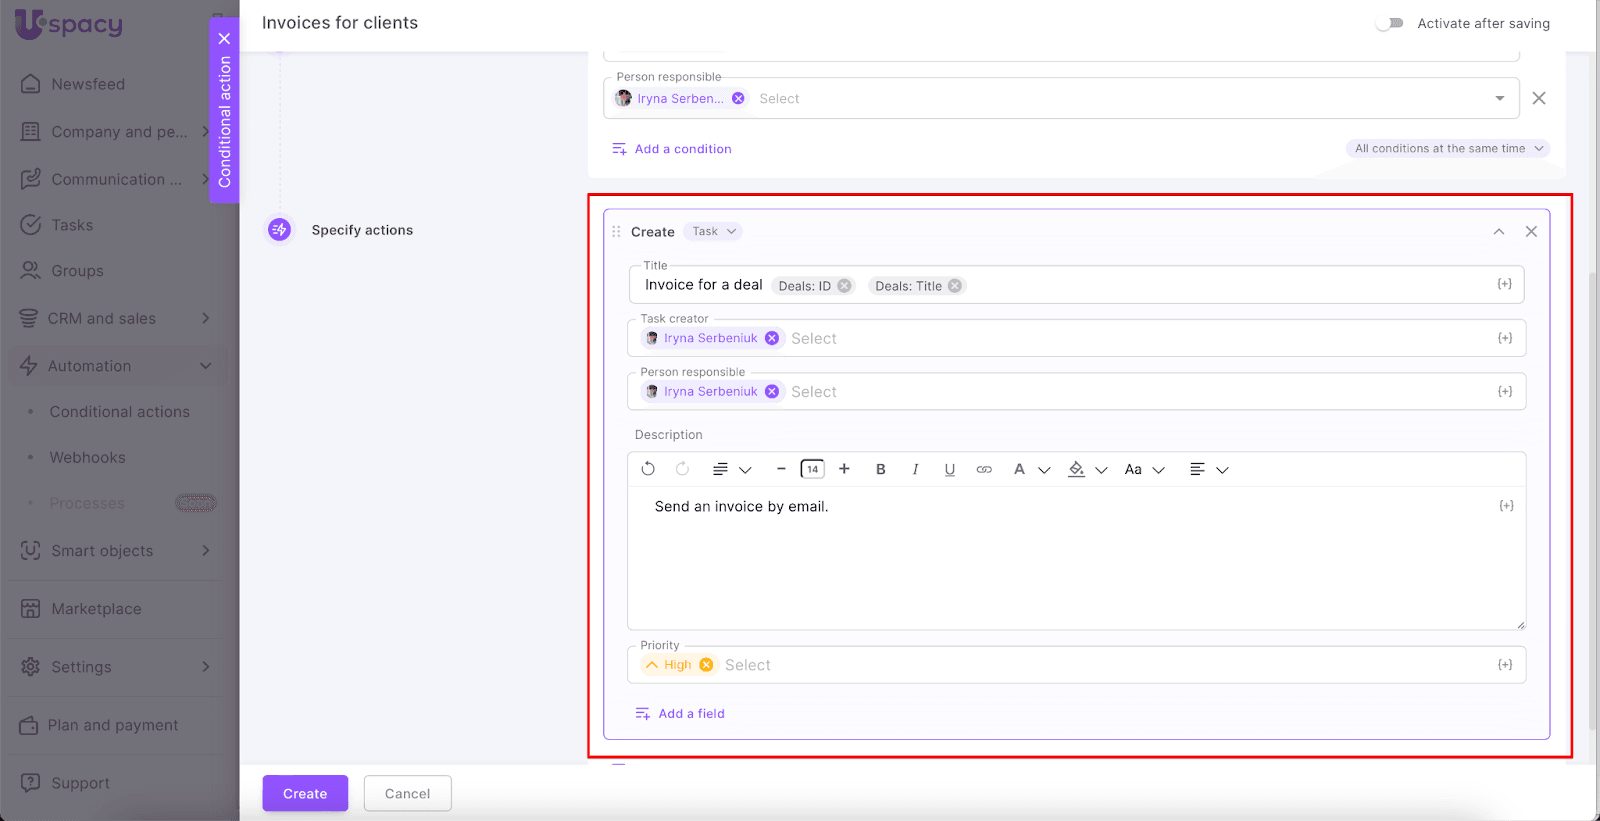
Task: Remove the Deals: ID tag from title
Action: click(845, 286)
